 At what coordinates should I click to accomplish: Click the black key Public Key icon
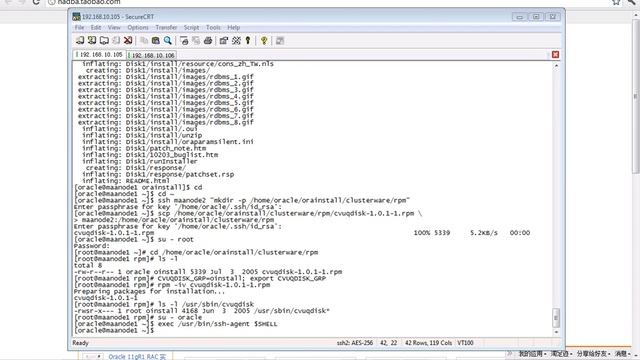click(x=248, y=40)
